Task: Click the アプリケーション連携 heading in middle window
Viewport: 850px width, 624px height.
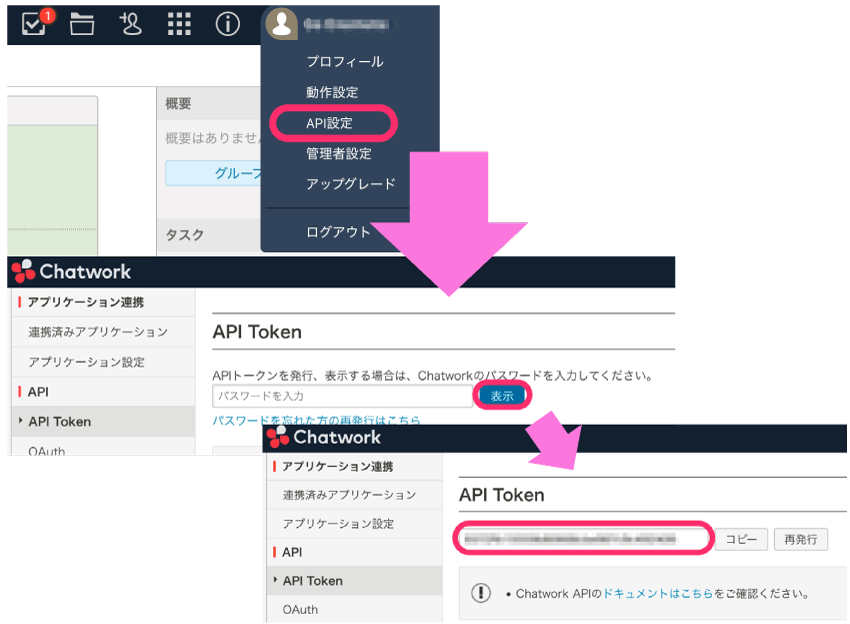Action: 86,302
